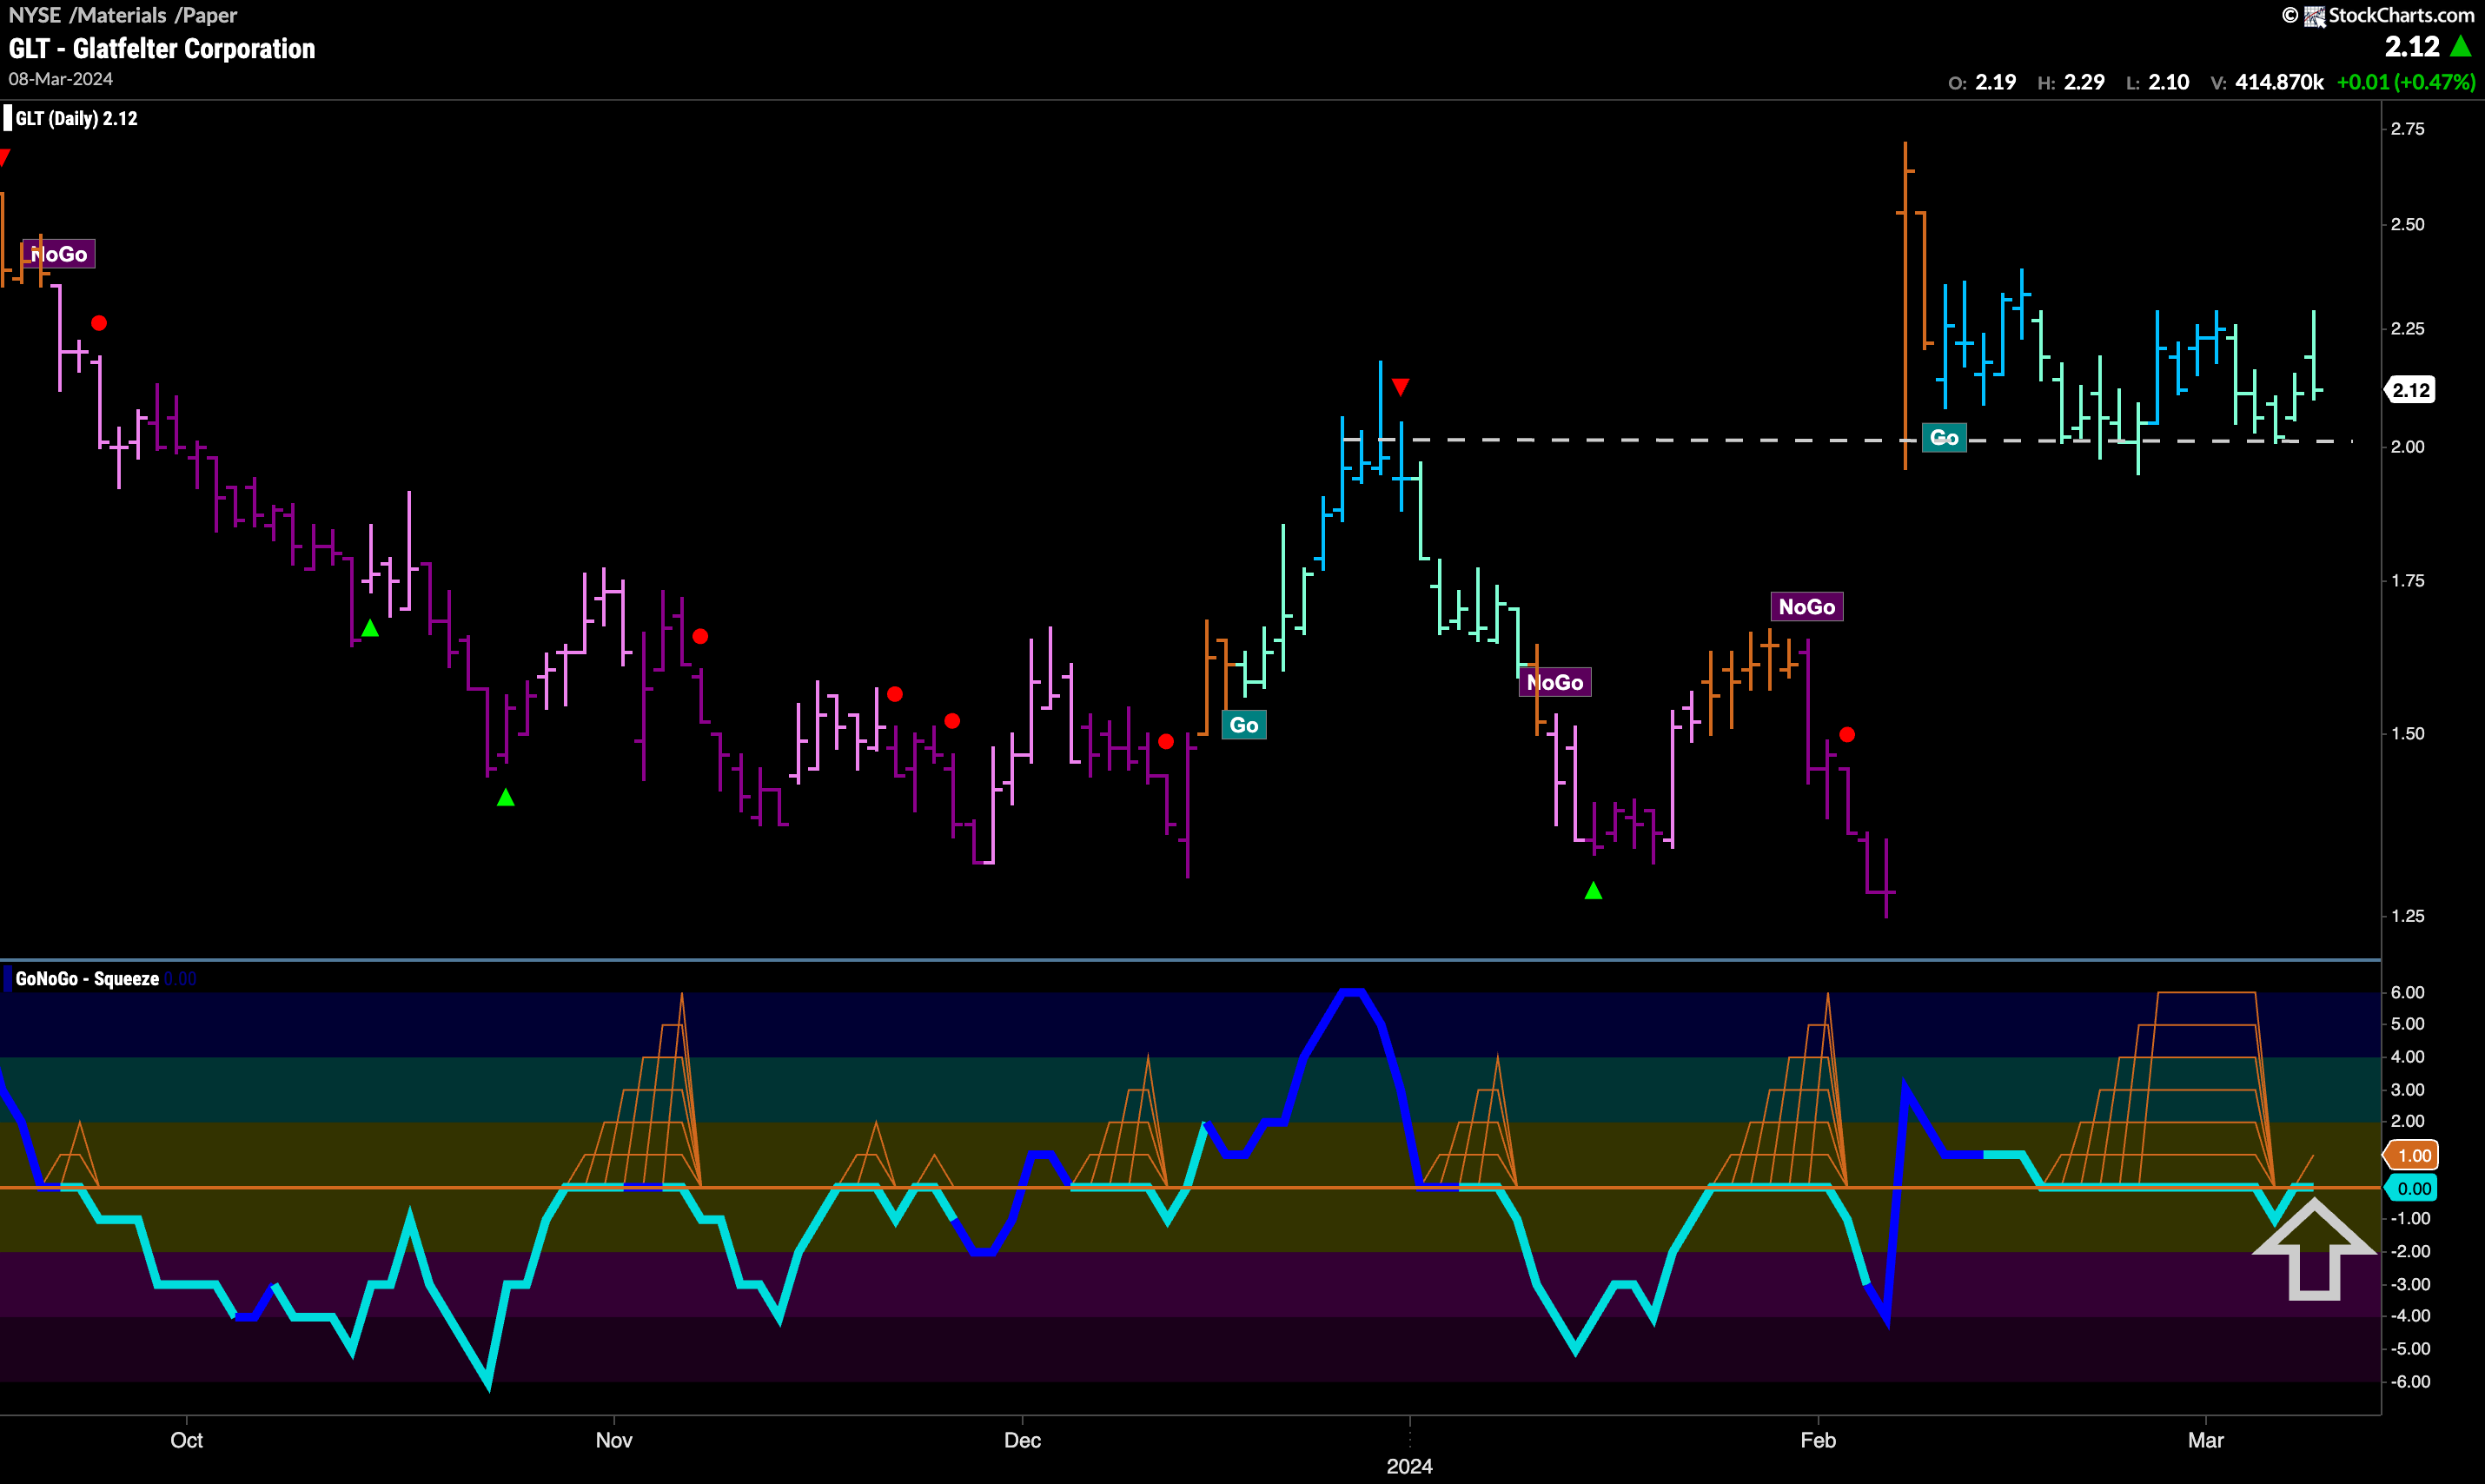2485x1484 pixels.
Task: Click the open value 2.19
Action: tap(1995, 82)
